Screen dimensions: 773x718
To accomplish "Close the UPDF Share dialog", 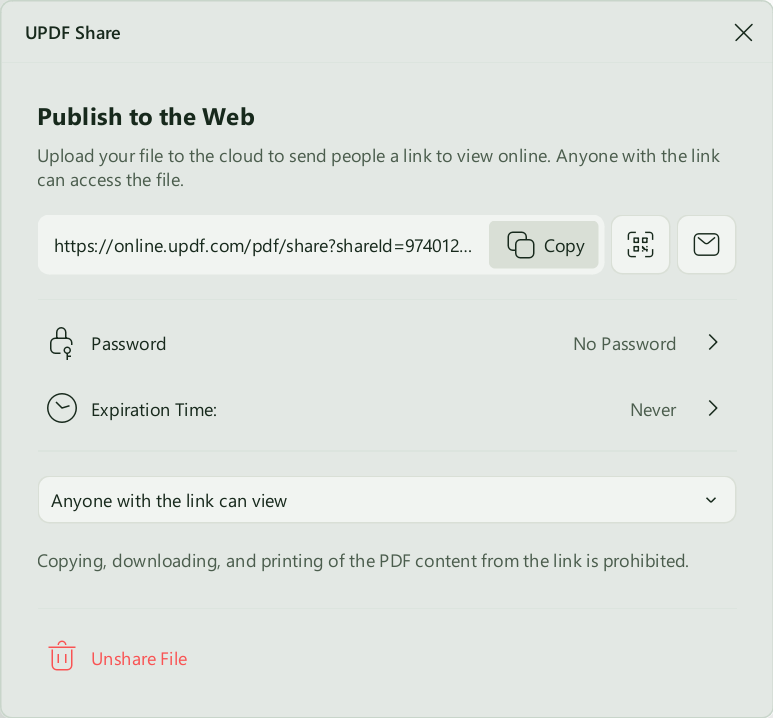I will pyautogui.click(x=743, y=33).
